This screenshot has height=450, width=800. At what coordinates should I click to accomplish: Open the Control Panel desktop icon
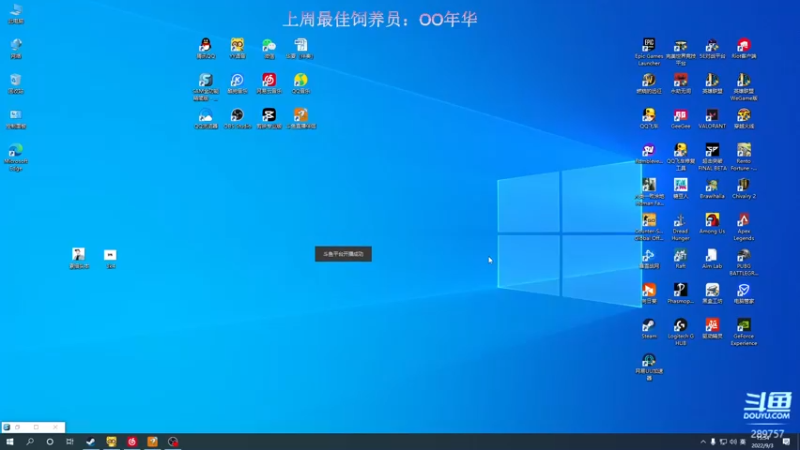[x=16, y=118]
